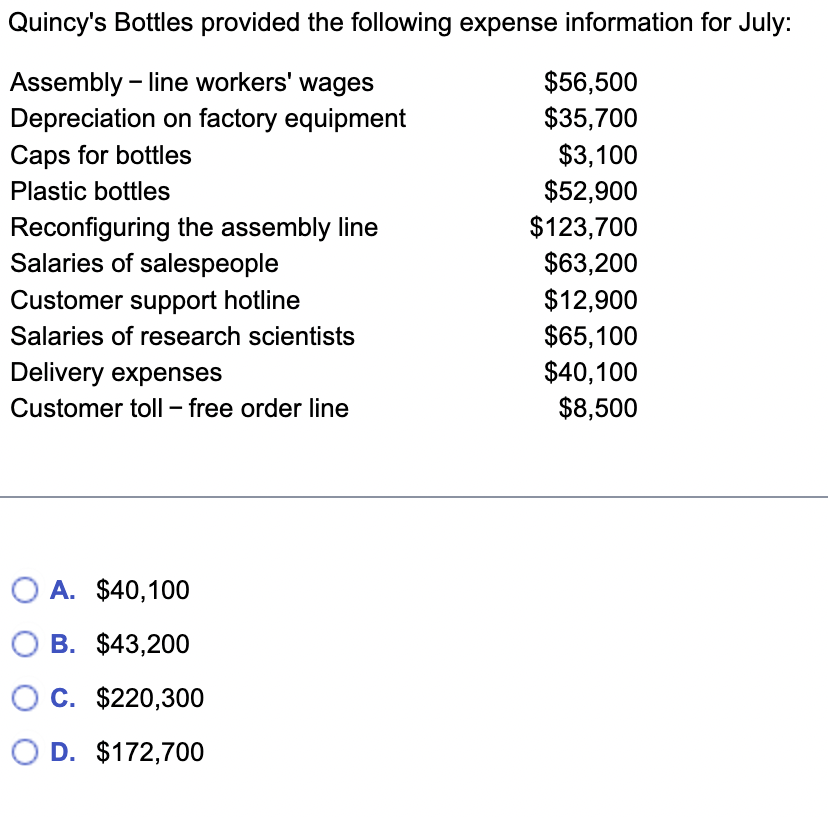This screenshot has width=828, height=818.
Task: Click the letter A option label
Action: tap(62, 590)
